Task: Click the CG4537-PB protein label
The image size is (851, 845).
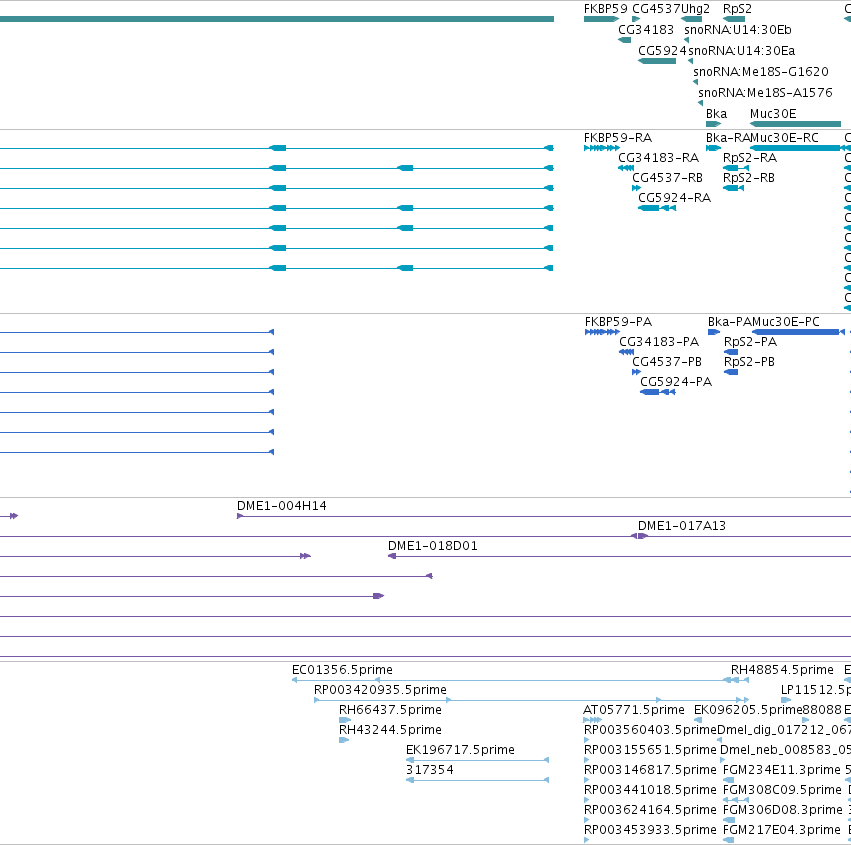Action: 667,362
